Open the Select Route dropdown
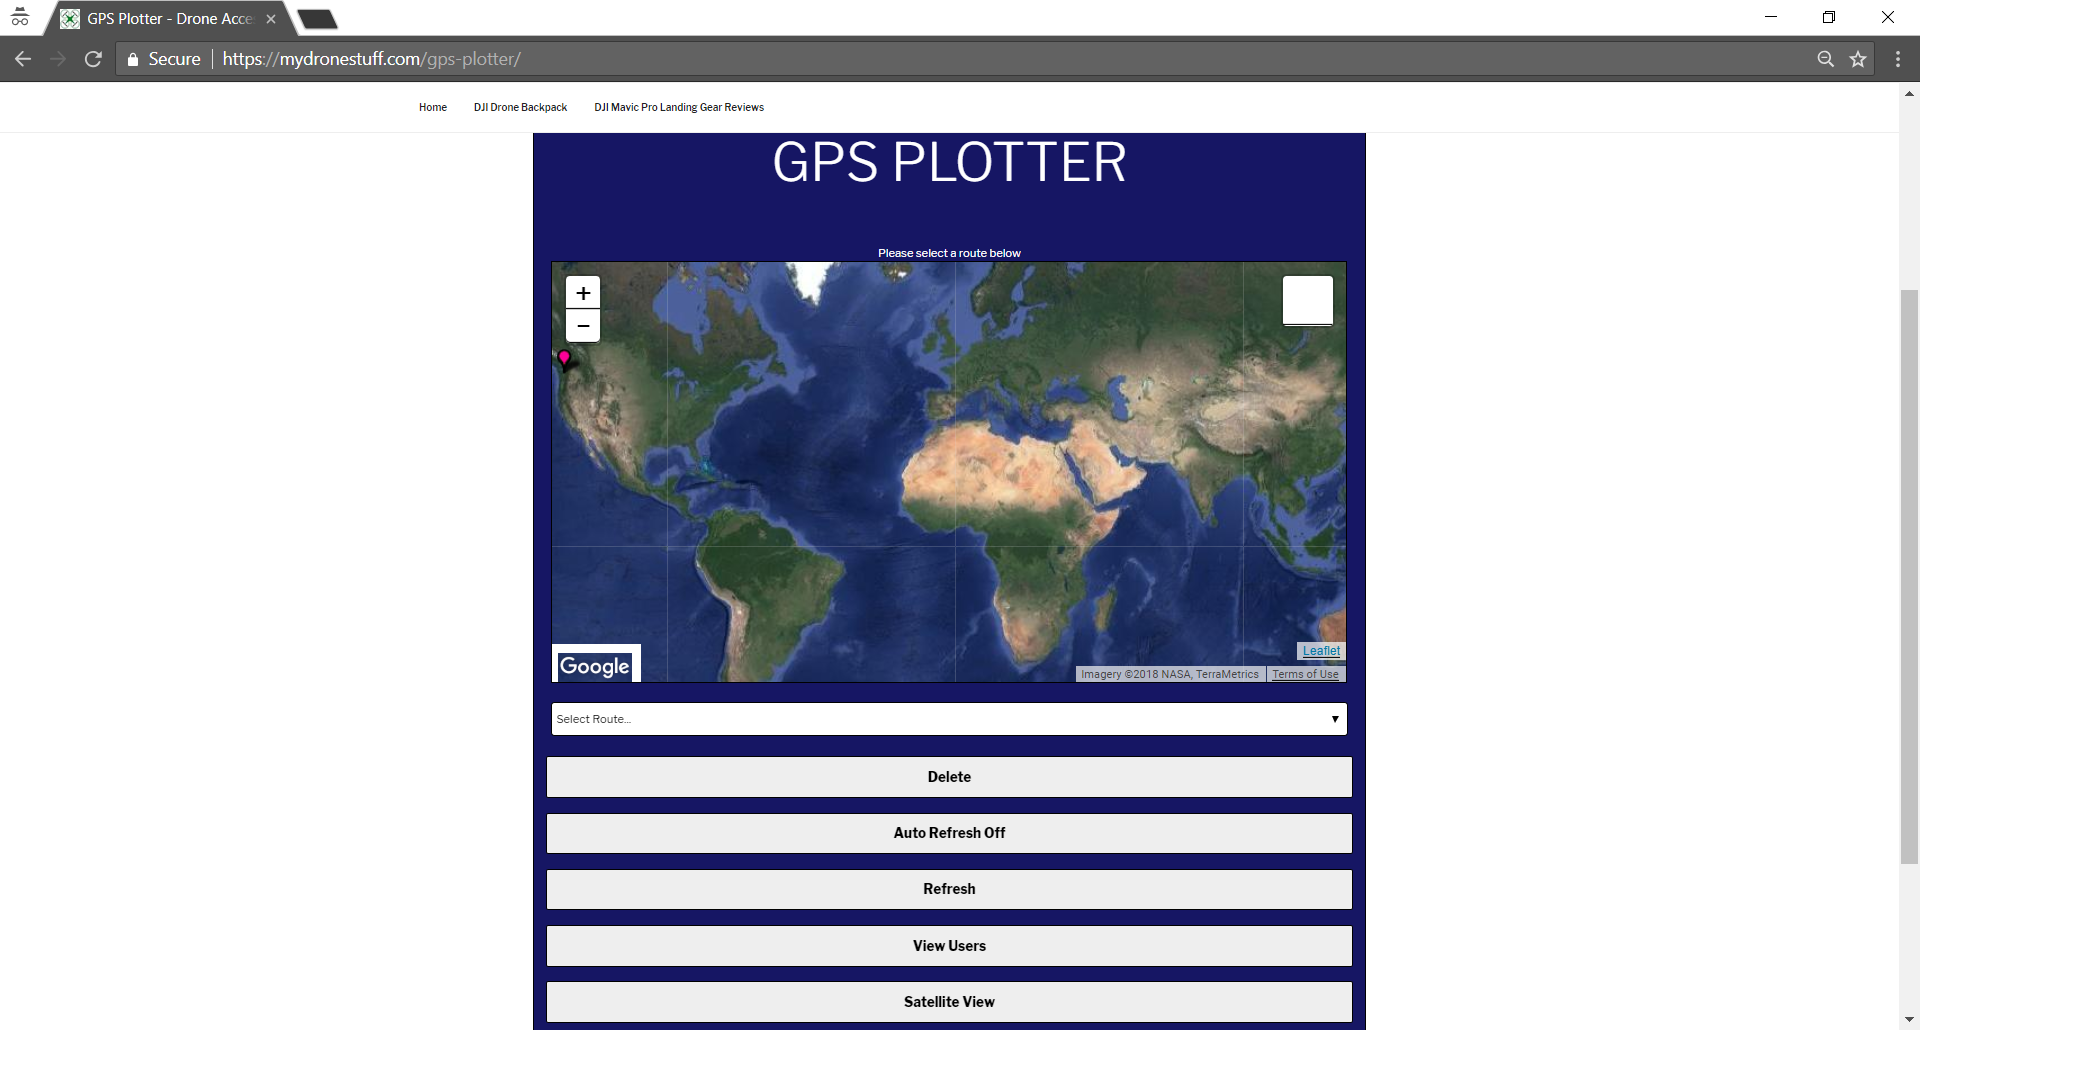This screenshot has height=1080, width=2091. [949, 719]
